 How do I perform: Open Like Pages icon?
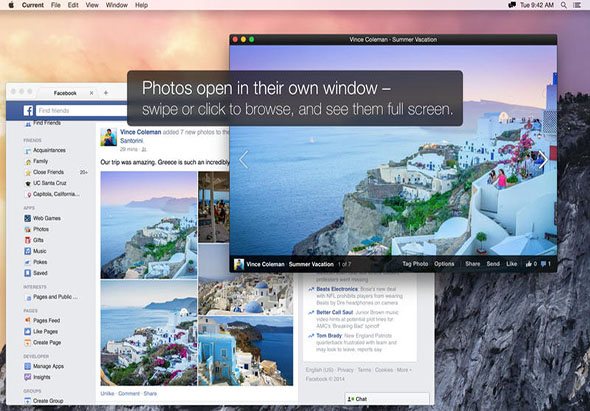pos(28,332)
